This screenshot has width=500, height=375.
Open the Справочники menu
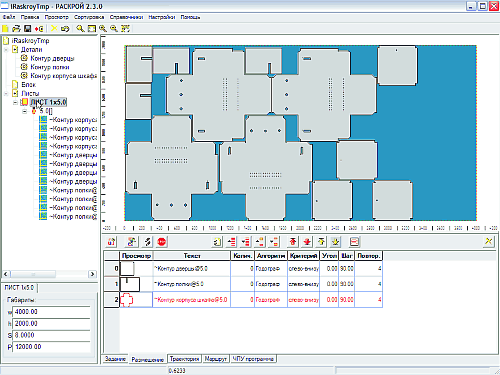pos(127,17)
